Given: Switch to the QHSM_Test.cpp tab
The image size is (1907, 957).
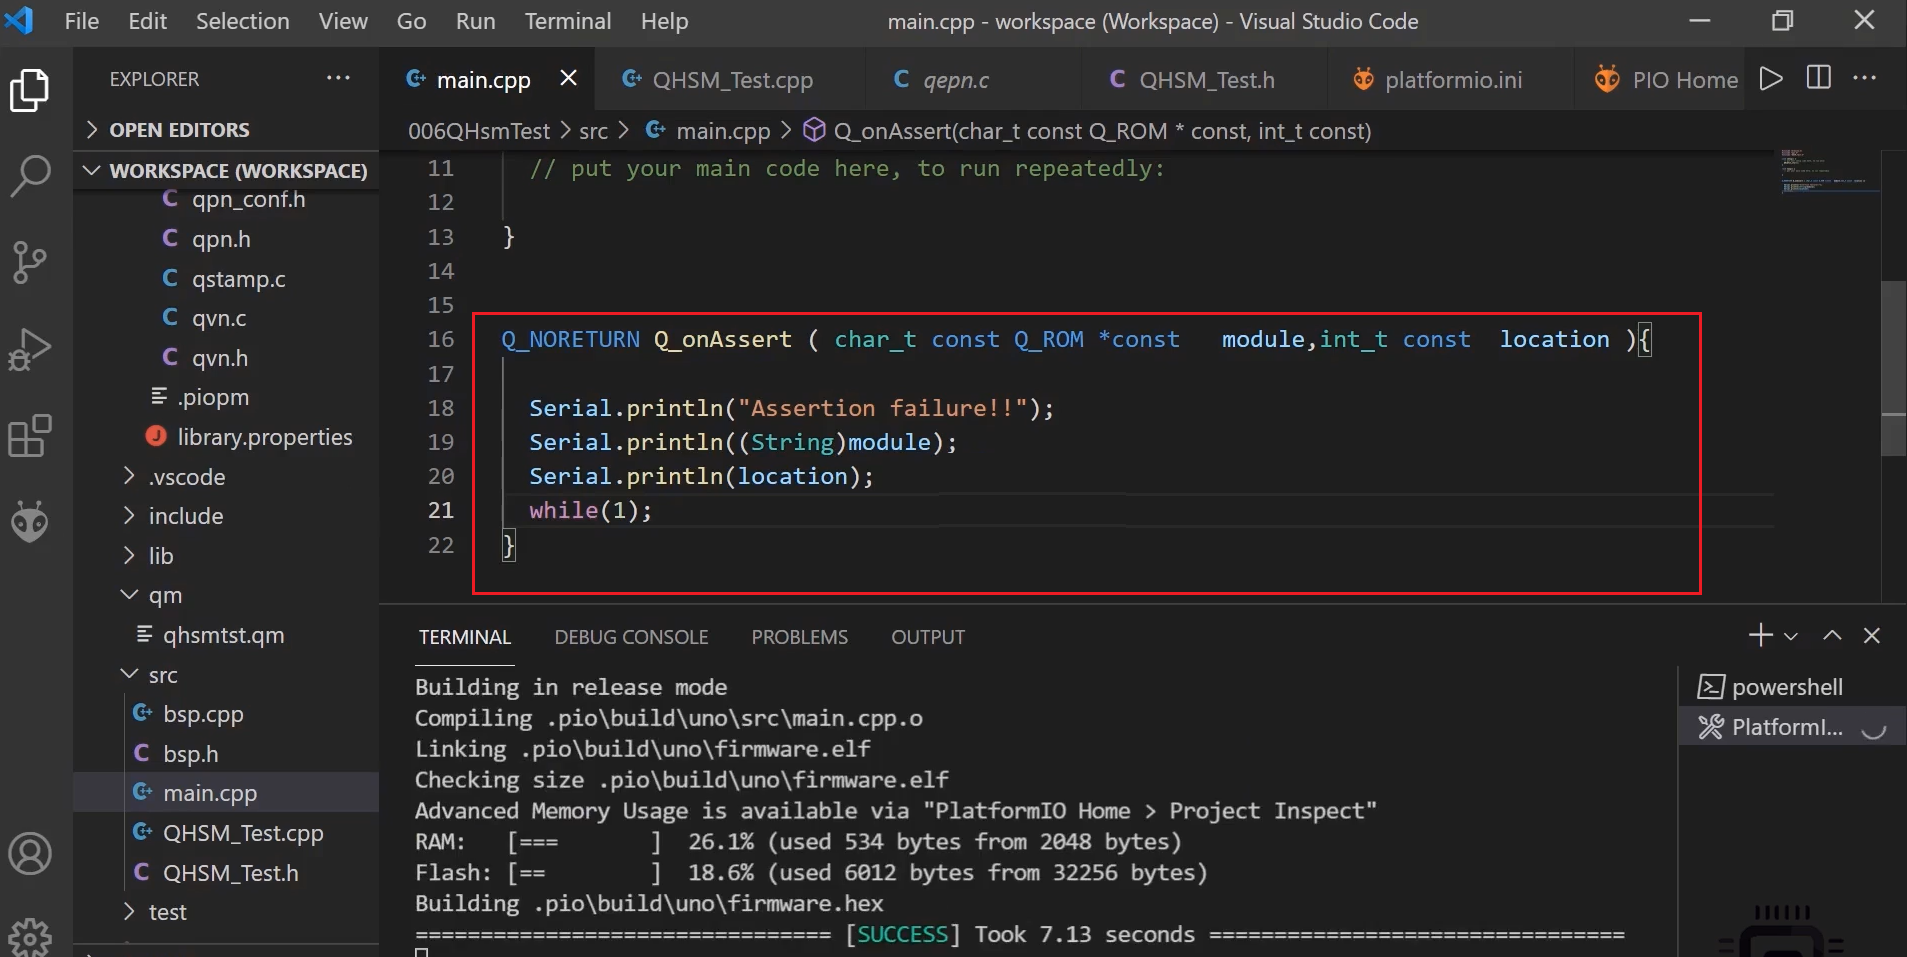Looking at the screenshot, I should point(733,79).
